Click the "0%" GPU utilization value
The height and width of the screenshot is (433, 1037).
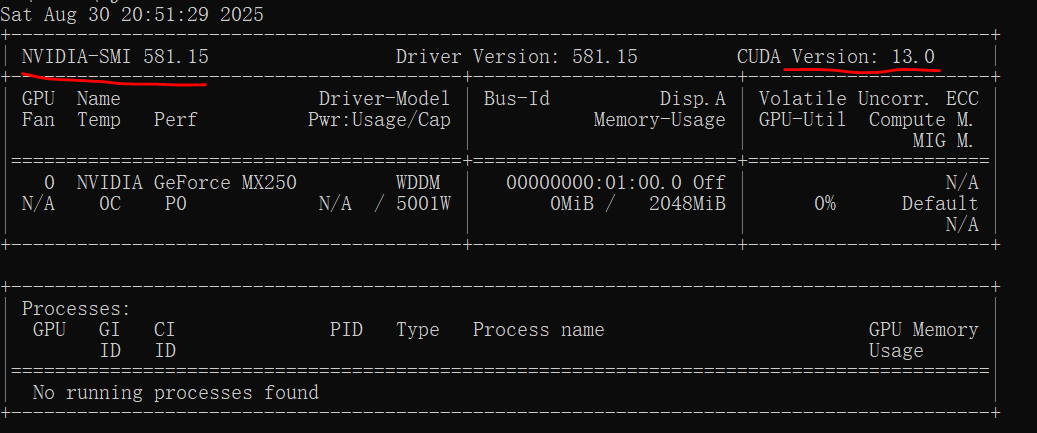click(x=825, y=204)
